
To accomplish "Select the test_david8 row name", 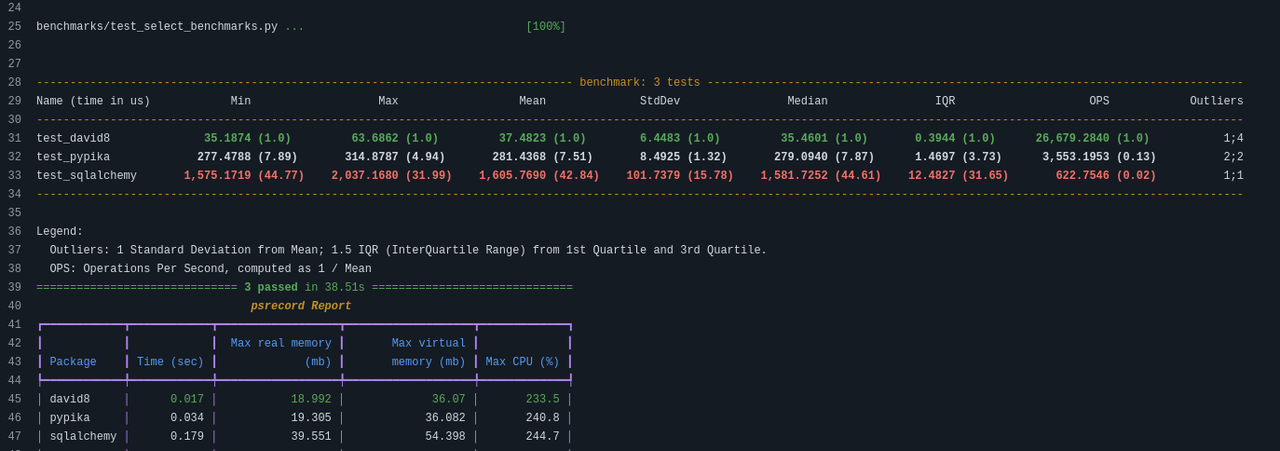I will (x=73, y=139).
